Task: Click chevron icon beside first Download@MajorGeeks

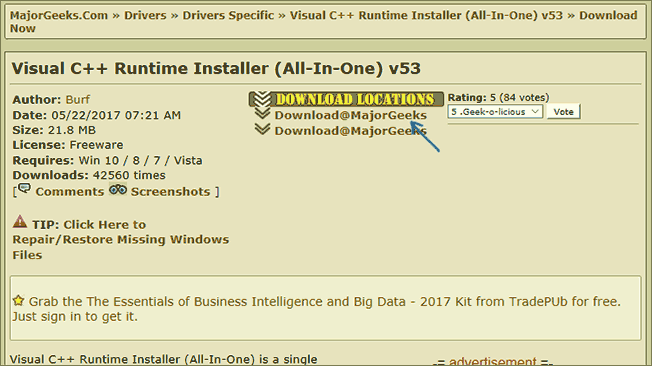Action: 262,113
